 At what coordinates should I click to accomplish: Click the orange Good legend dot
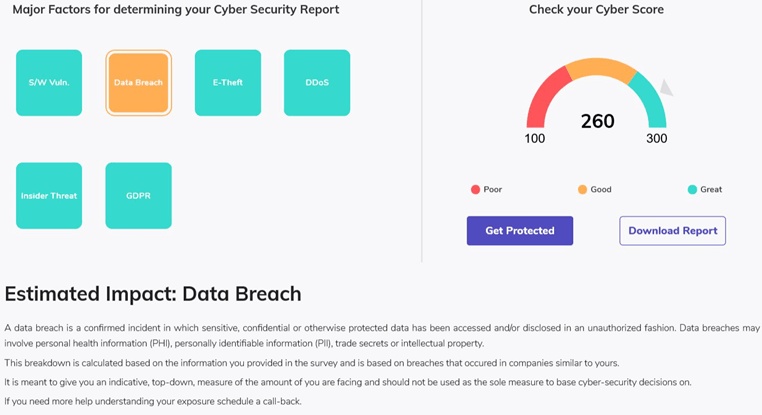(x=582, y=190)
